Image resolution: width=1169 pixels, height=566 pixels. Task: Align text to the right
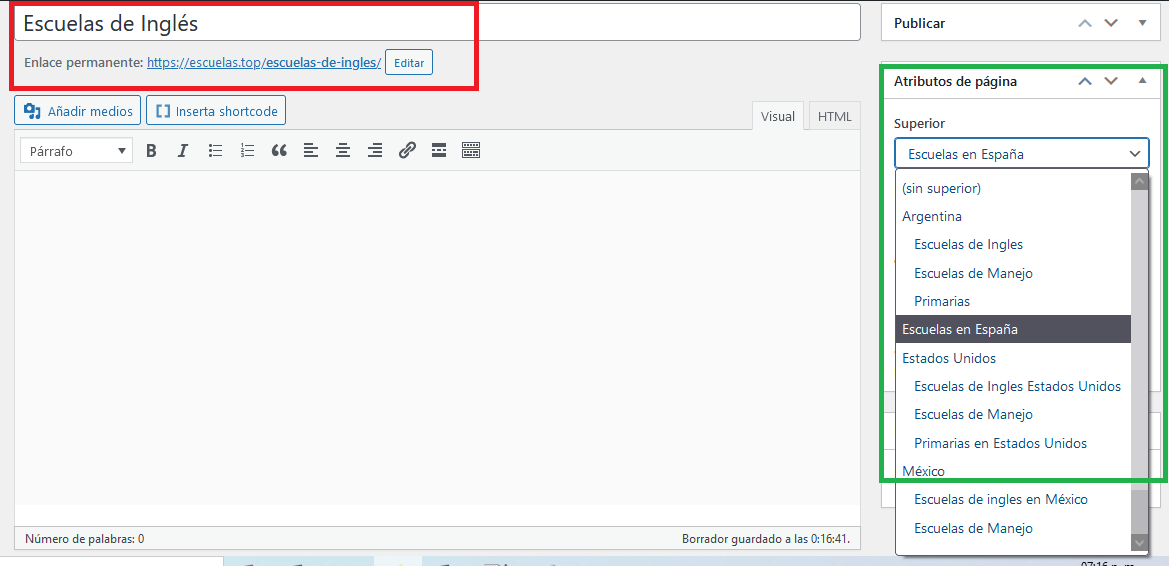click(x=375, y=151)
